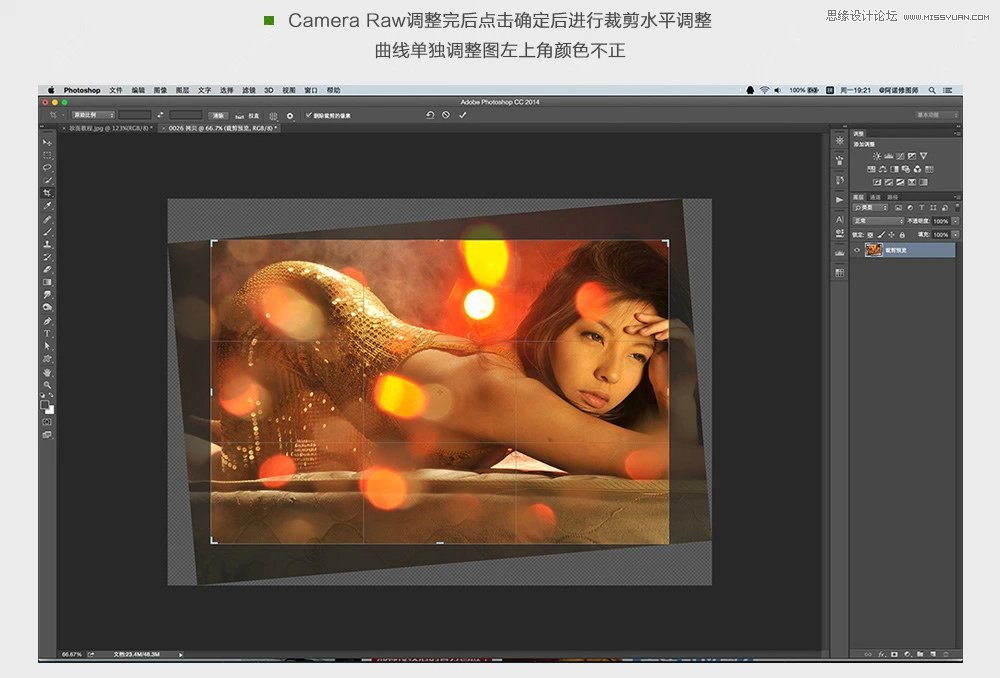
Task: Add a Brightness/Contrast adjustment
Action: (x=877, y=156)
